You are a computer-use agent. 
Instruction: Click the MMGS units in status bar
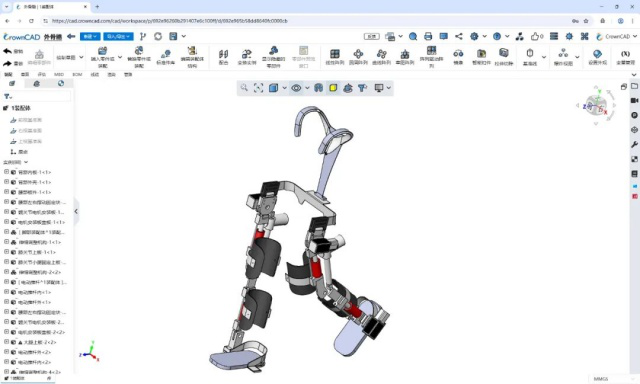tap(601, 379)
